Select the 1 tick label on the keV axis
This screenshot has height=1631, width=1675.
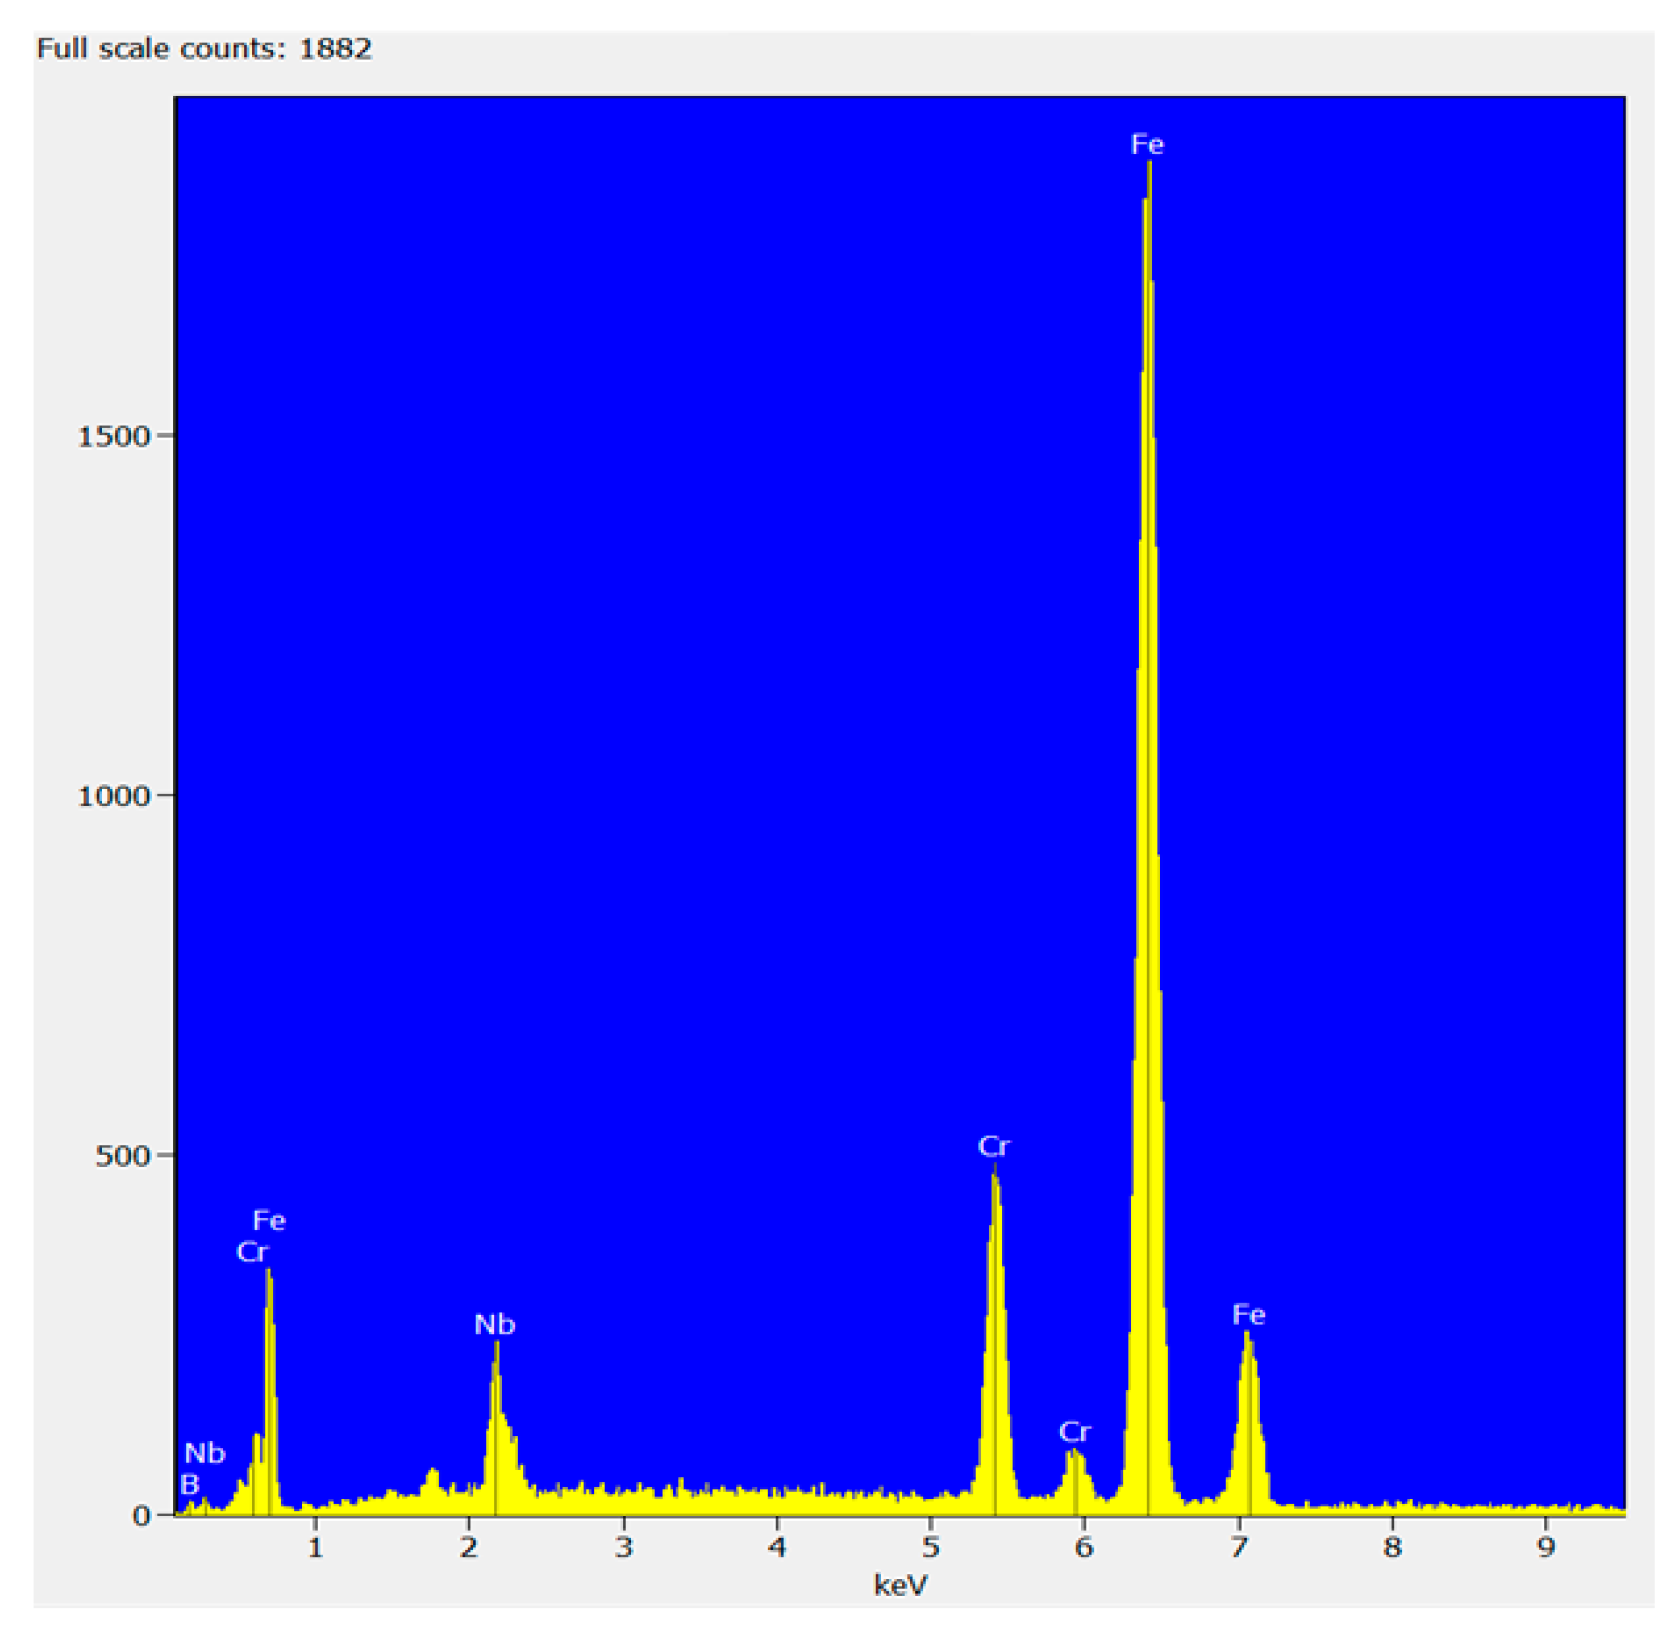(x=315, y=1547)
